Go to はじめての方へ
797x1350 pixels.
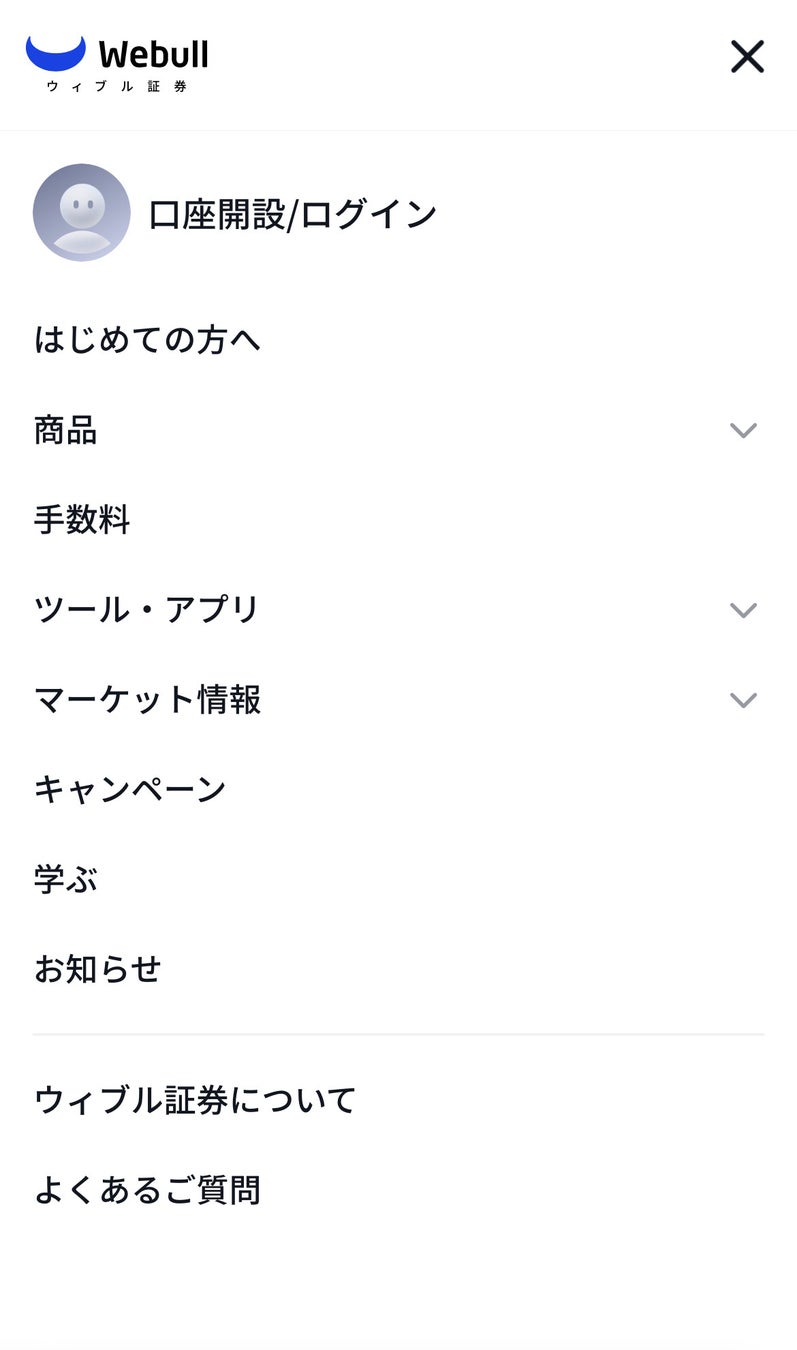pos(147,340)
